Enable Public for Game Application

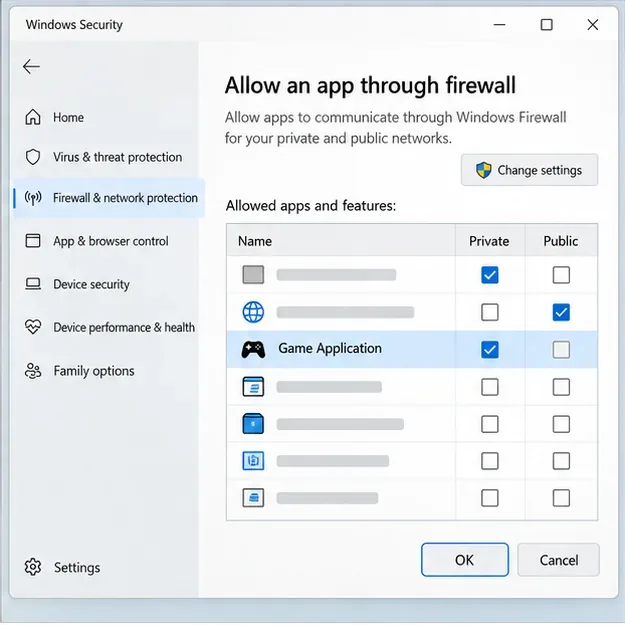click(x=561, y=350)
